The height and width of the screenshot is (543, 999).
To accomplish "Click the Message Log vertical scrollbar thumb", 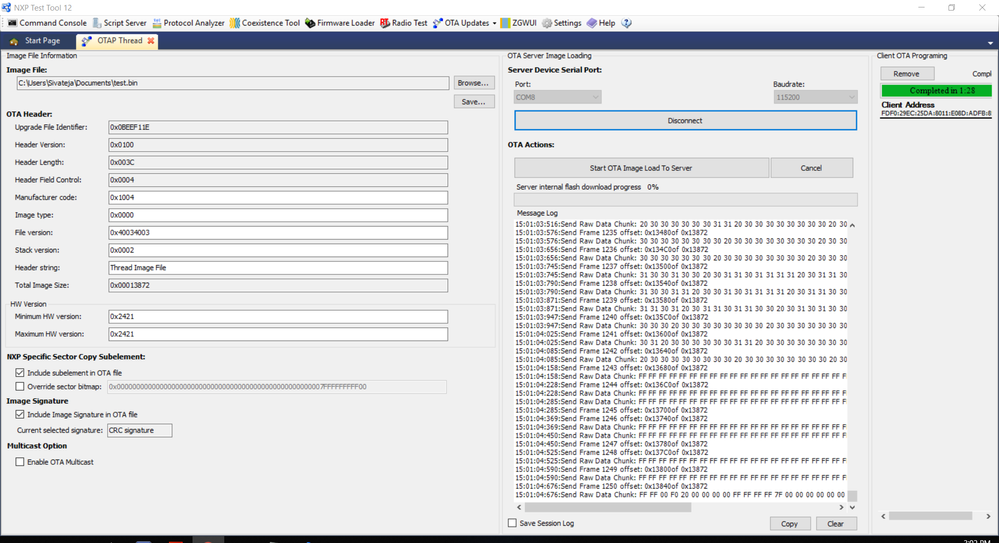I will [x=852, y=496].
